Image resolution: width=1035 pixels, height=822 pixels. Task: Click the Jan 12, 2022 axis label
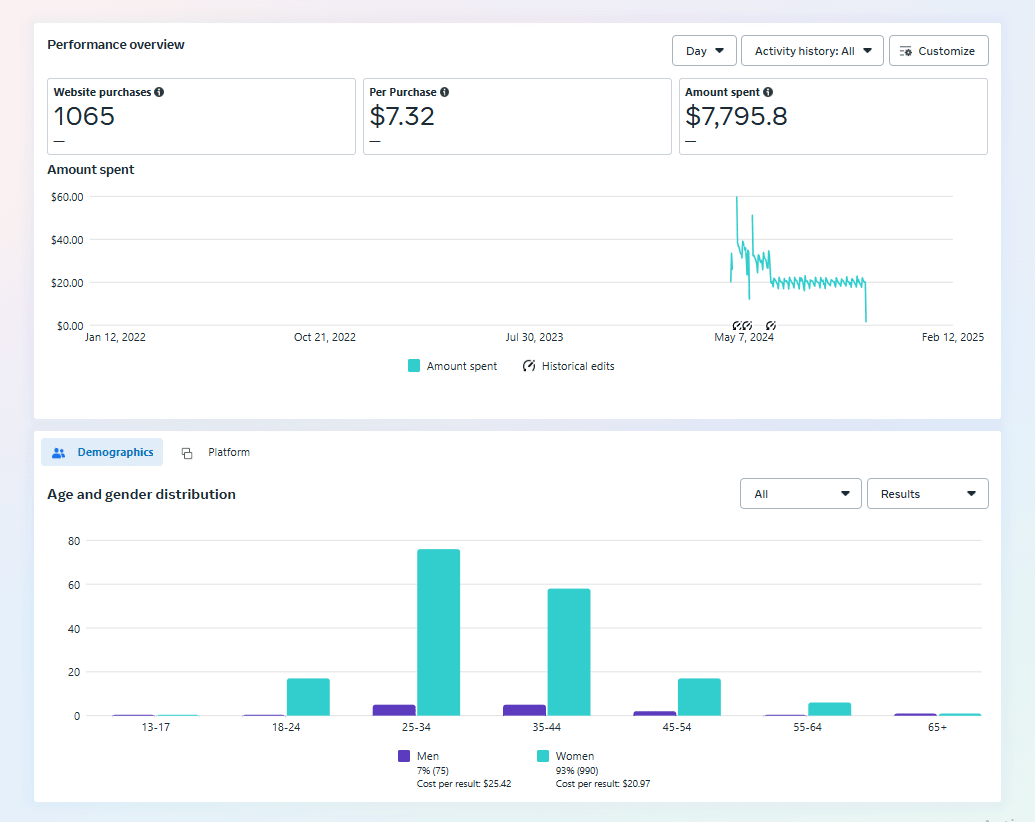point(115,337)
